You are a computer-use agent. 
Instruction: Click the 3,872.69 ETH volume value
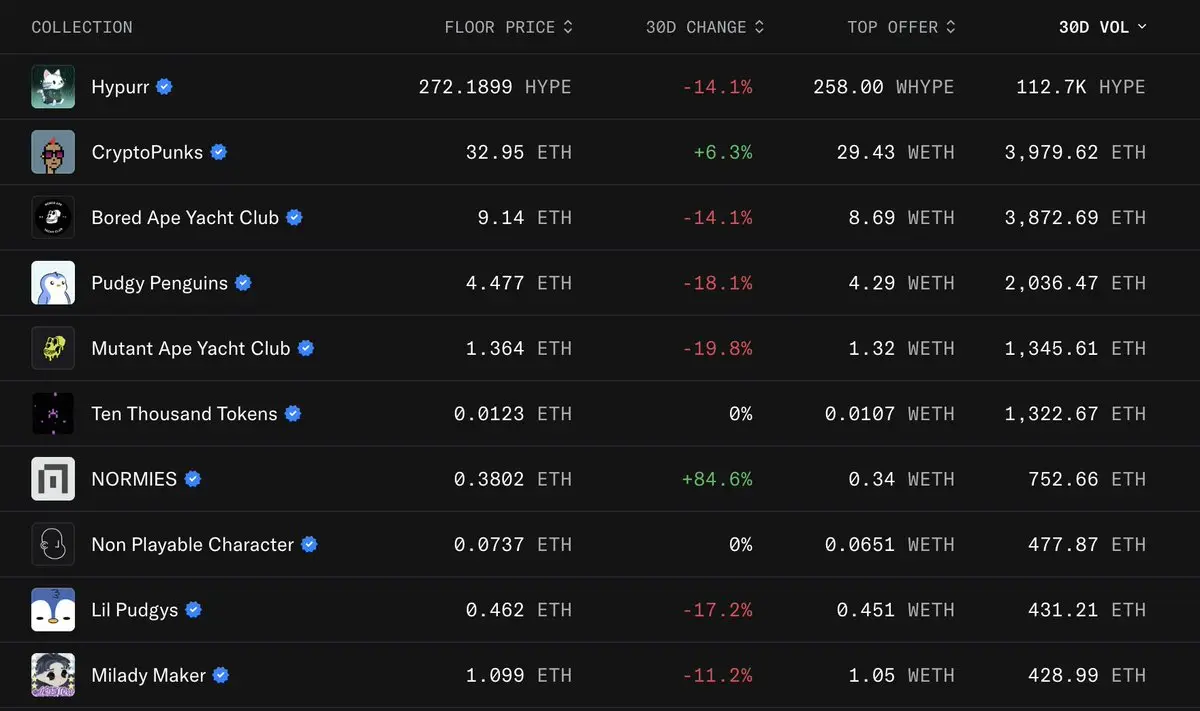1075,217
